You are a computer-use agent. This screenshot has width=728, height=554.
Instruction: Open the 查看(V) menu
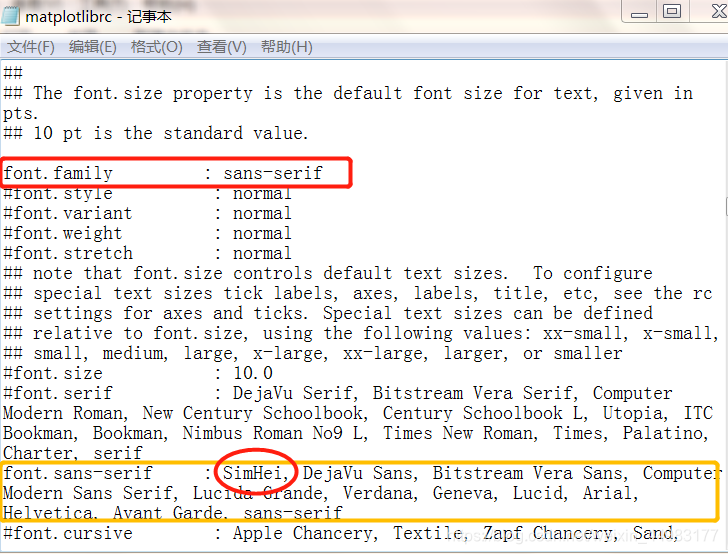coord(221,47)
